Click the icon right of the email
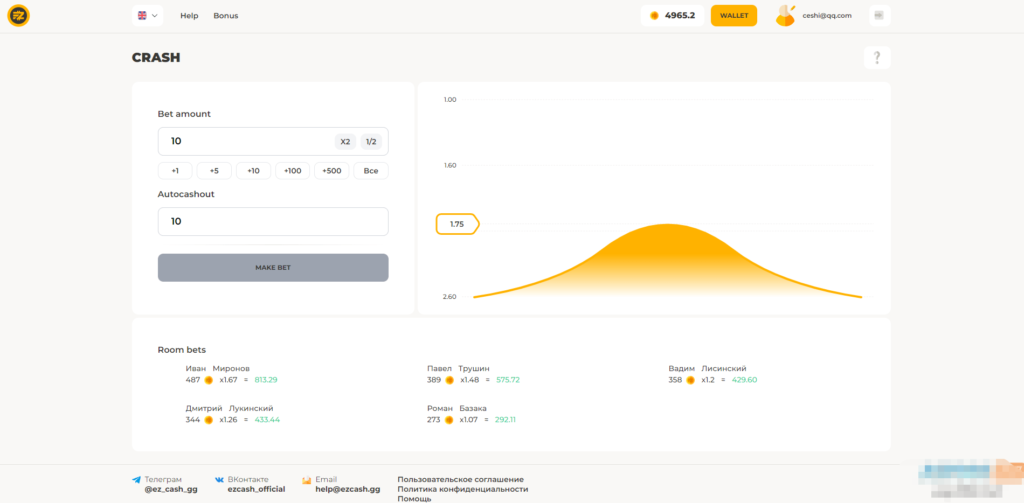The width and height of the screenshot is (1024, 503). (x=880, y=15)
